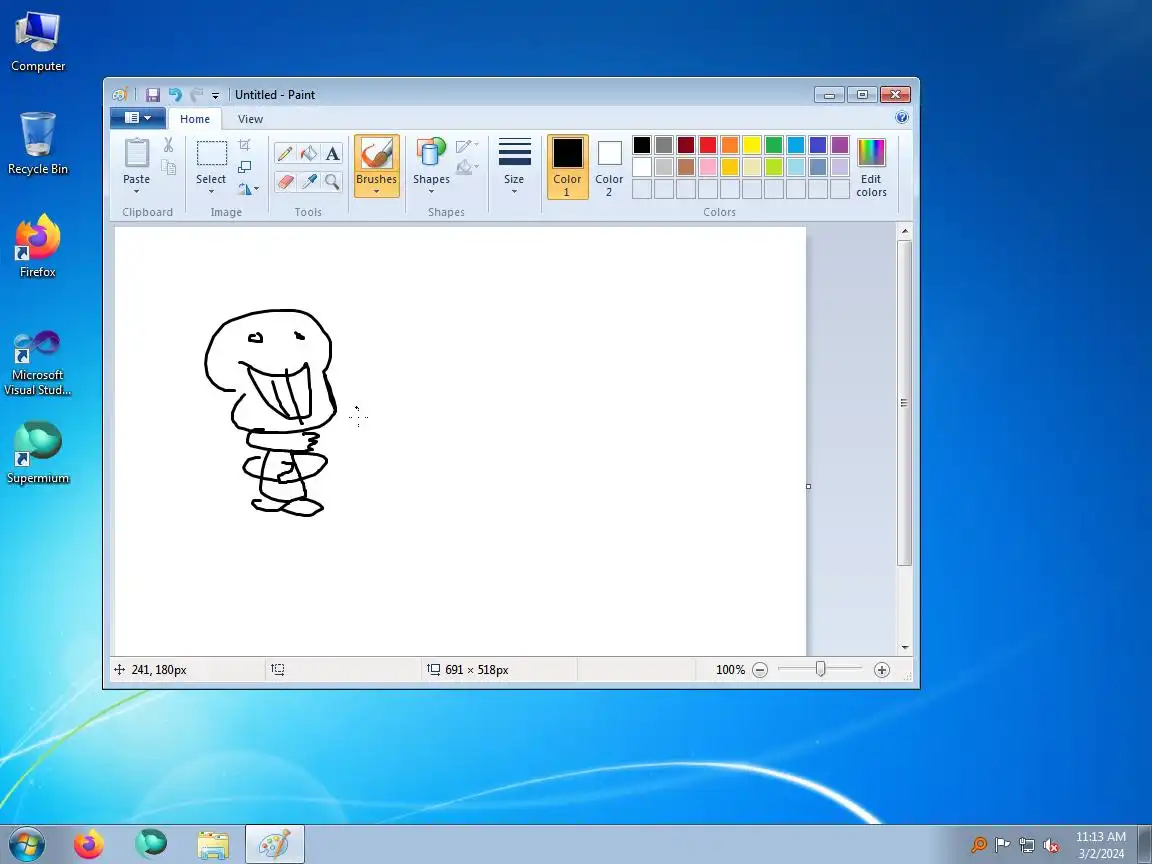Open Supermium desktop shortcut
The height and width of the screenshot is (864, 1152).
[x=37, y=453]
